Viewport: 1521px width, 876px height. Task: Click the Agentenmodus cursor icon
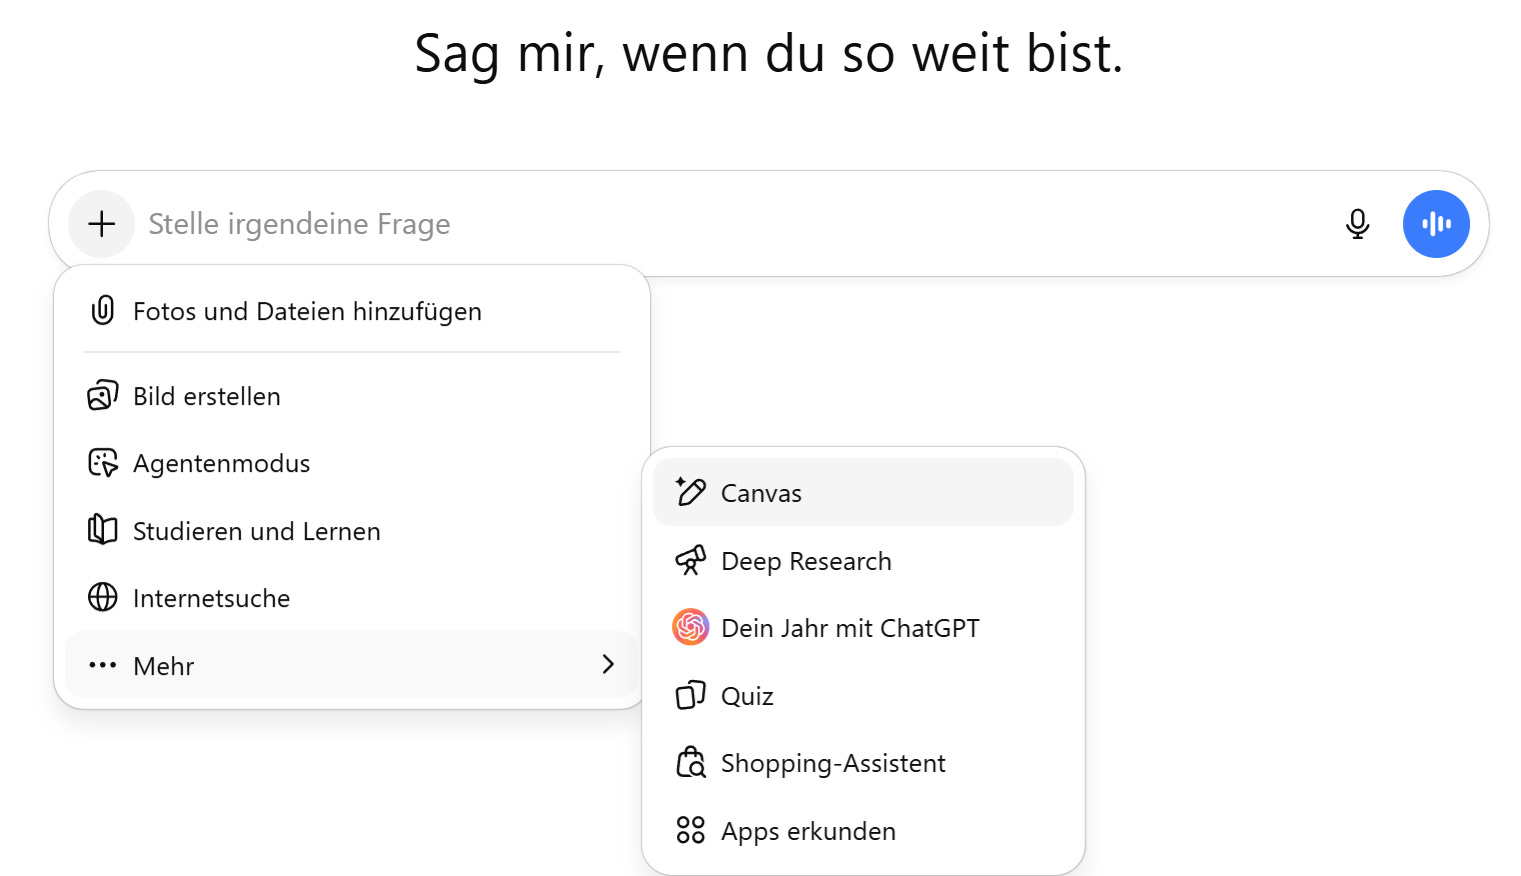tap(102, 463)
